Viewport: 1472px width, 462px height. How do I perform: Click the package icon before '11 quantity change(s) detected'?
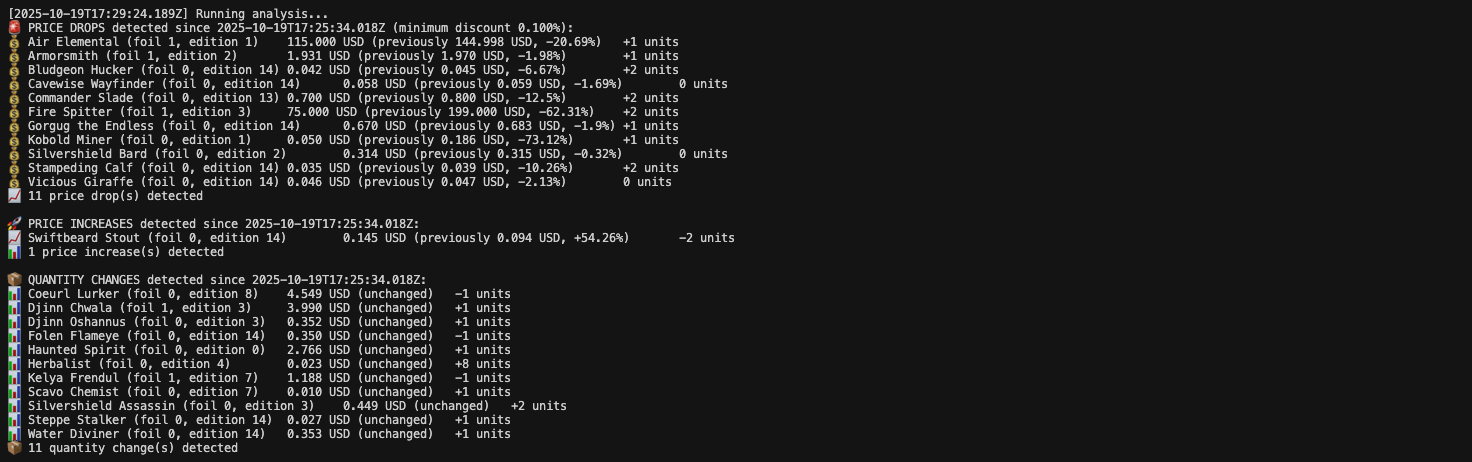click(14, 448)
